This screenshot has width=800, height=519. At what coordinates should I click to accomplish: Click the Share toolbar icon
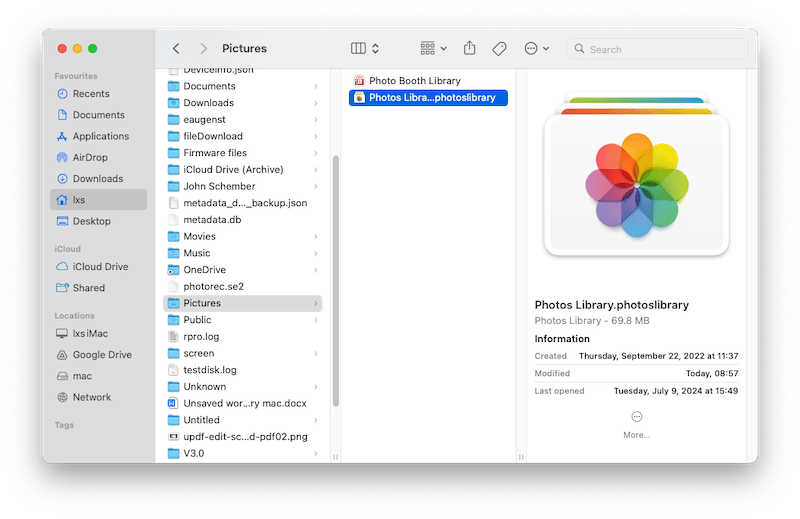pos(470,48)
